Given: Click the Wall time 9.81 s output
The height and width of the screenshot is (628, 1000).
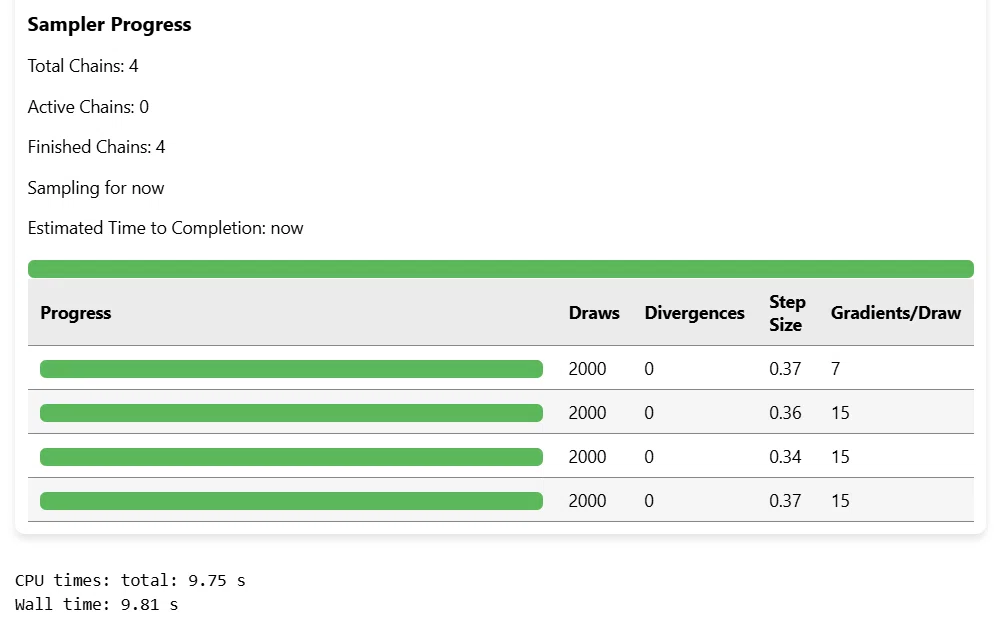Looking at the screenshot, I should click(96, 604).
